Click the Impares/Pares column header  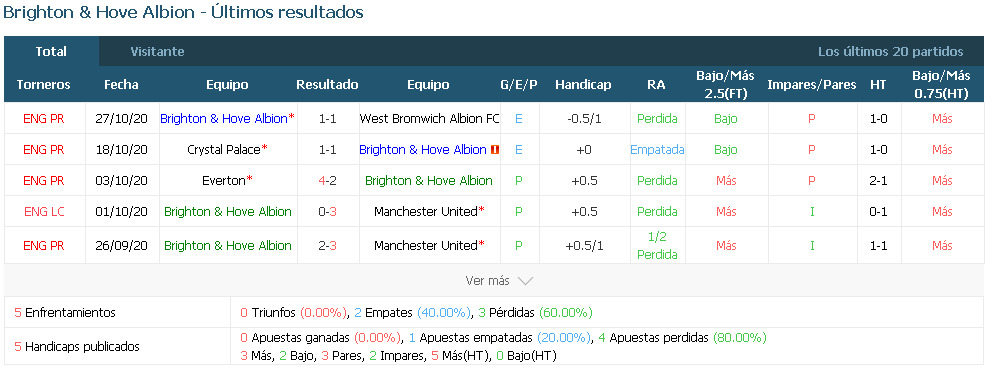pos(812,85)
